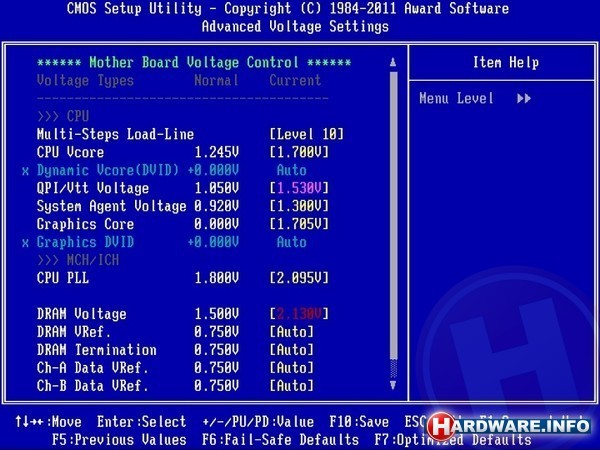Image resolution: width=600 pixels, height=450 pixels.
Task: Select the DRAM Voltage 2.130V value
Action: (x=299, y=314)
